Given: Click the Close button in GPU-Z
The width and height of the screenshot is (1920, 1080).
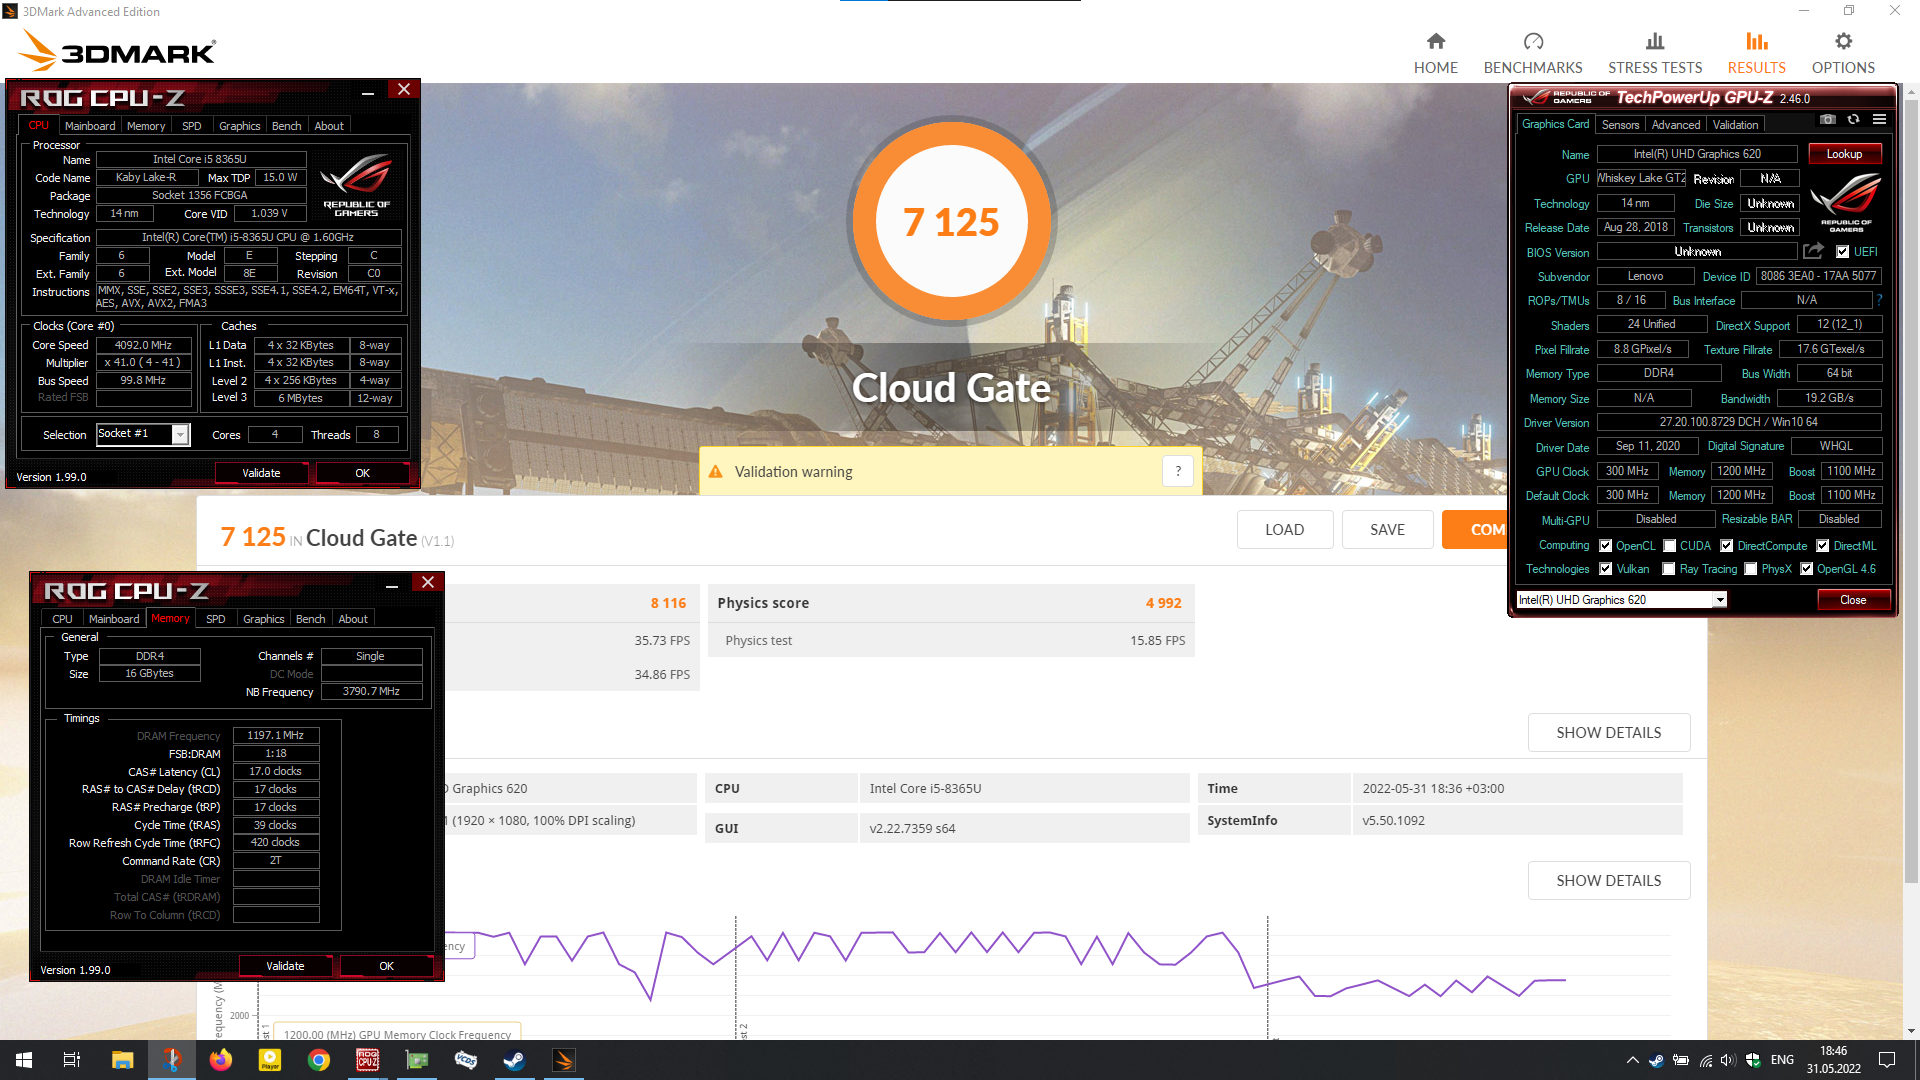Looking at the screenshot, I should pos(1853,600).
